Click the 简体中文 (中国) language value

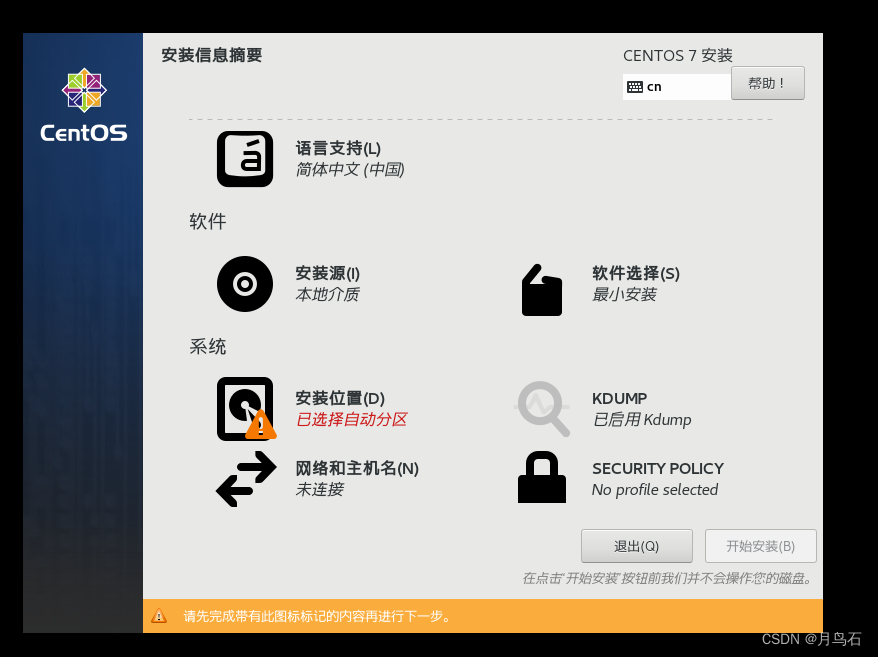[350, 170]
